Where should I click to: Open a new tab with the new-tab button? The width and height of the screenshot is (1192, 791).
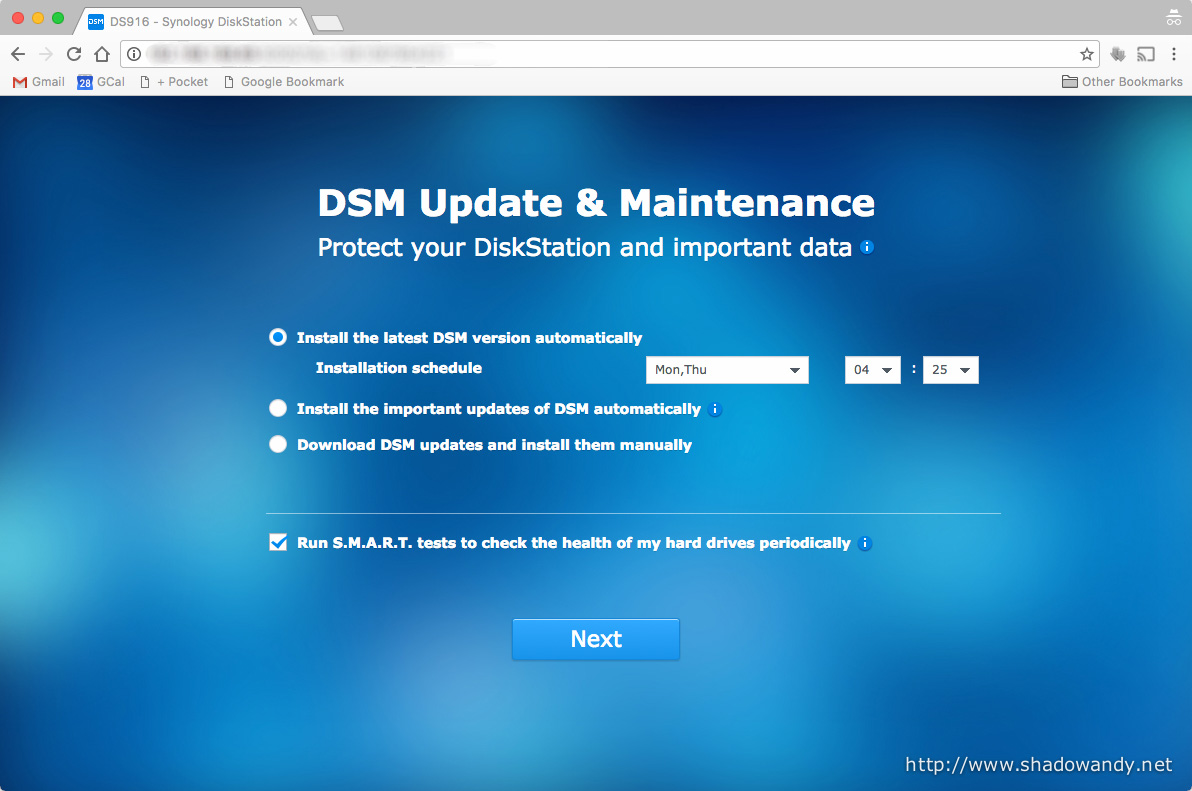[328, 23]
